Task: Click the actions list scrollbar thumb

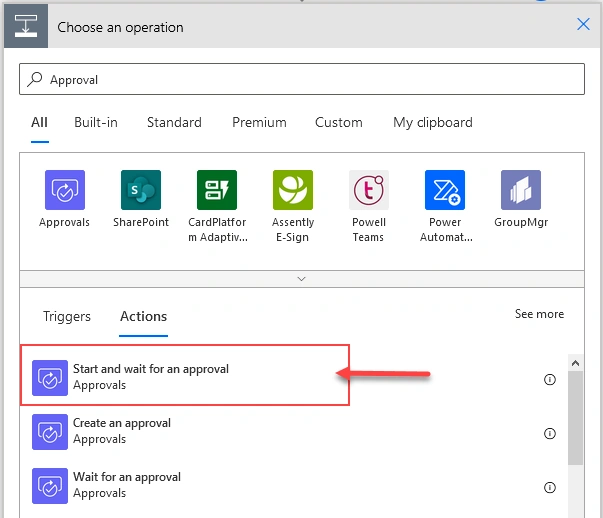Action: [575, 418]
